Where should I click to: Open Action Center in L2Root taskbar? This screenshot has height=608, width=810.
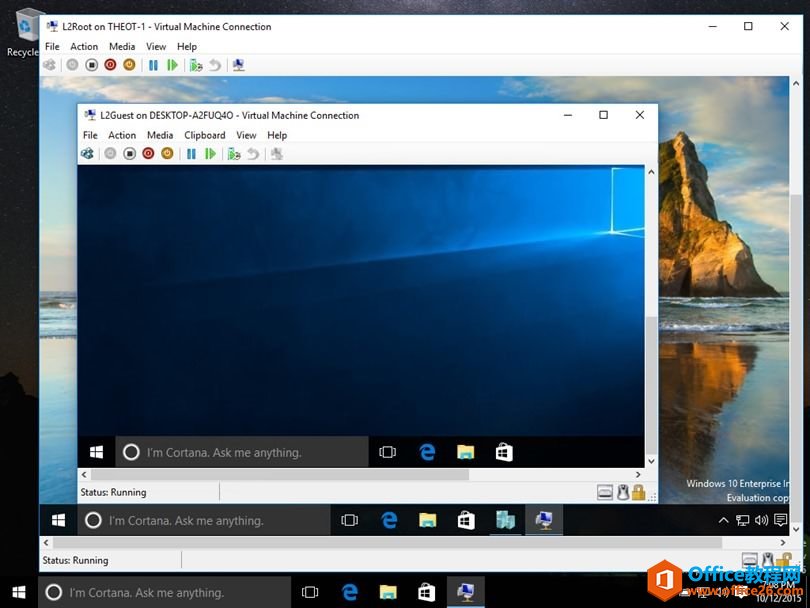coord(781,520)
